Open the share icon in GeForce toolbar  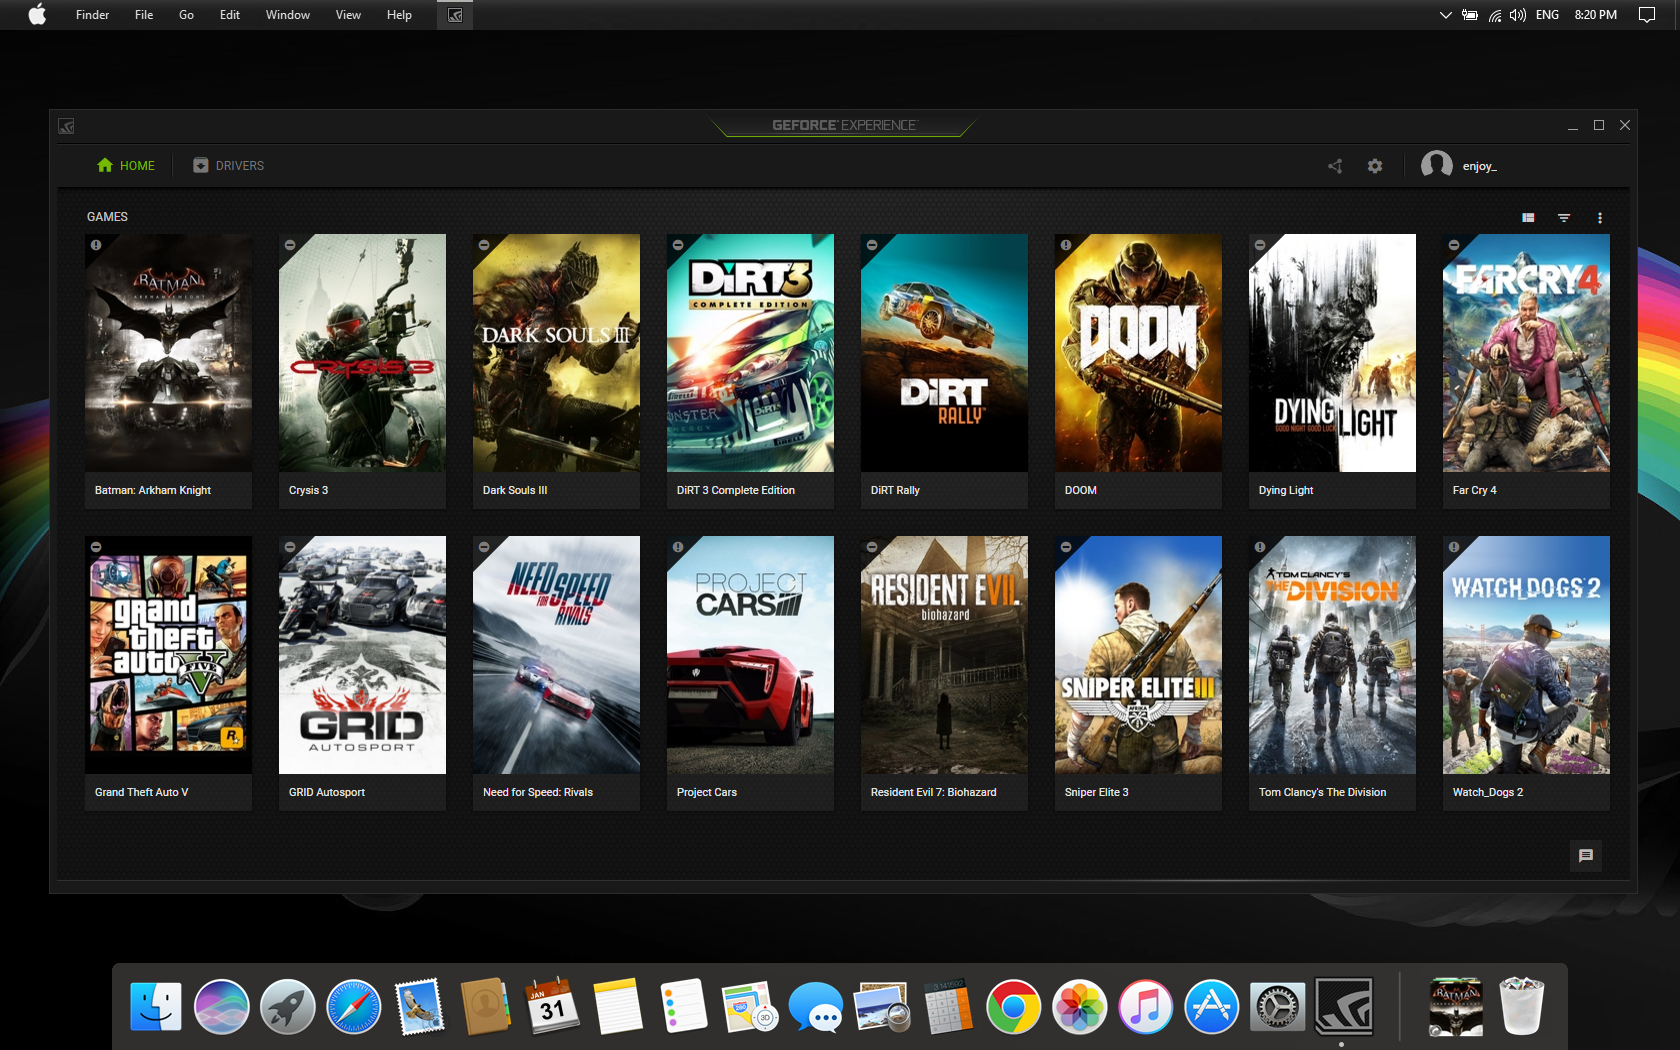pos(1335,166)
